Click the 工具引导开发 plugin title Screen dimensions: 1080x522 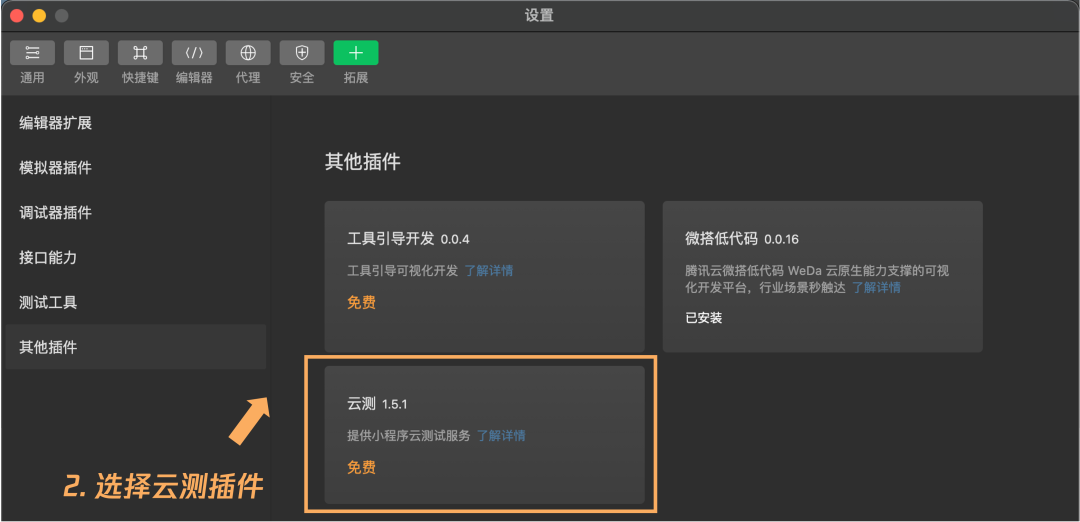391,239
